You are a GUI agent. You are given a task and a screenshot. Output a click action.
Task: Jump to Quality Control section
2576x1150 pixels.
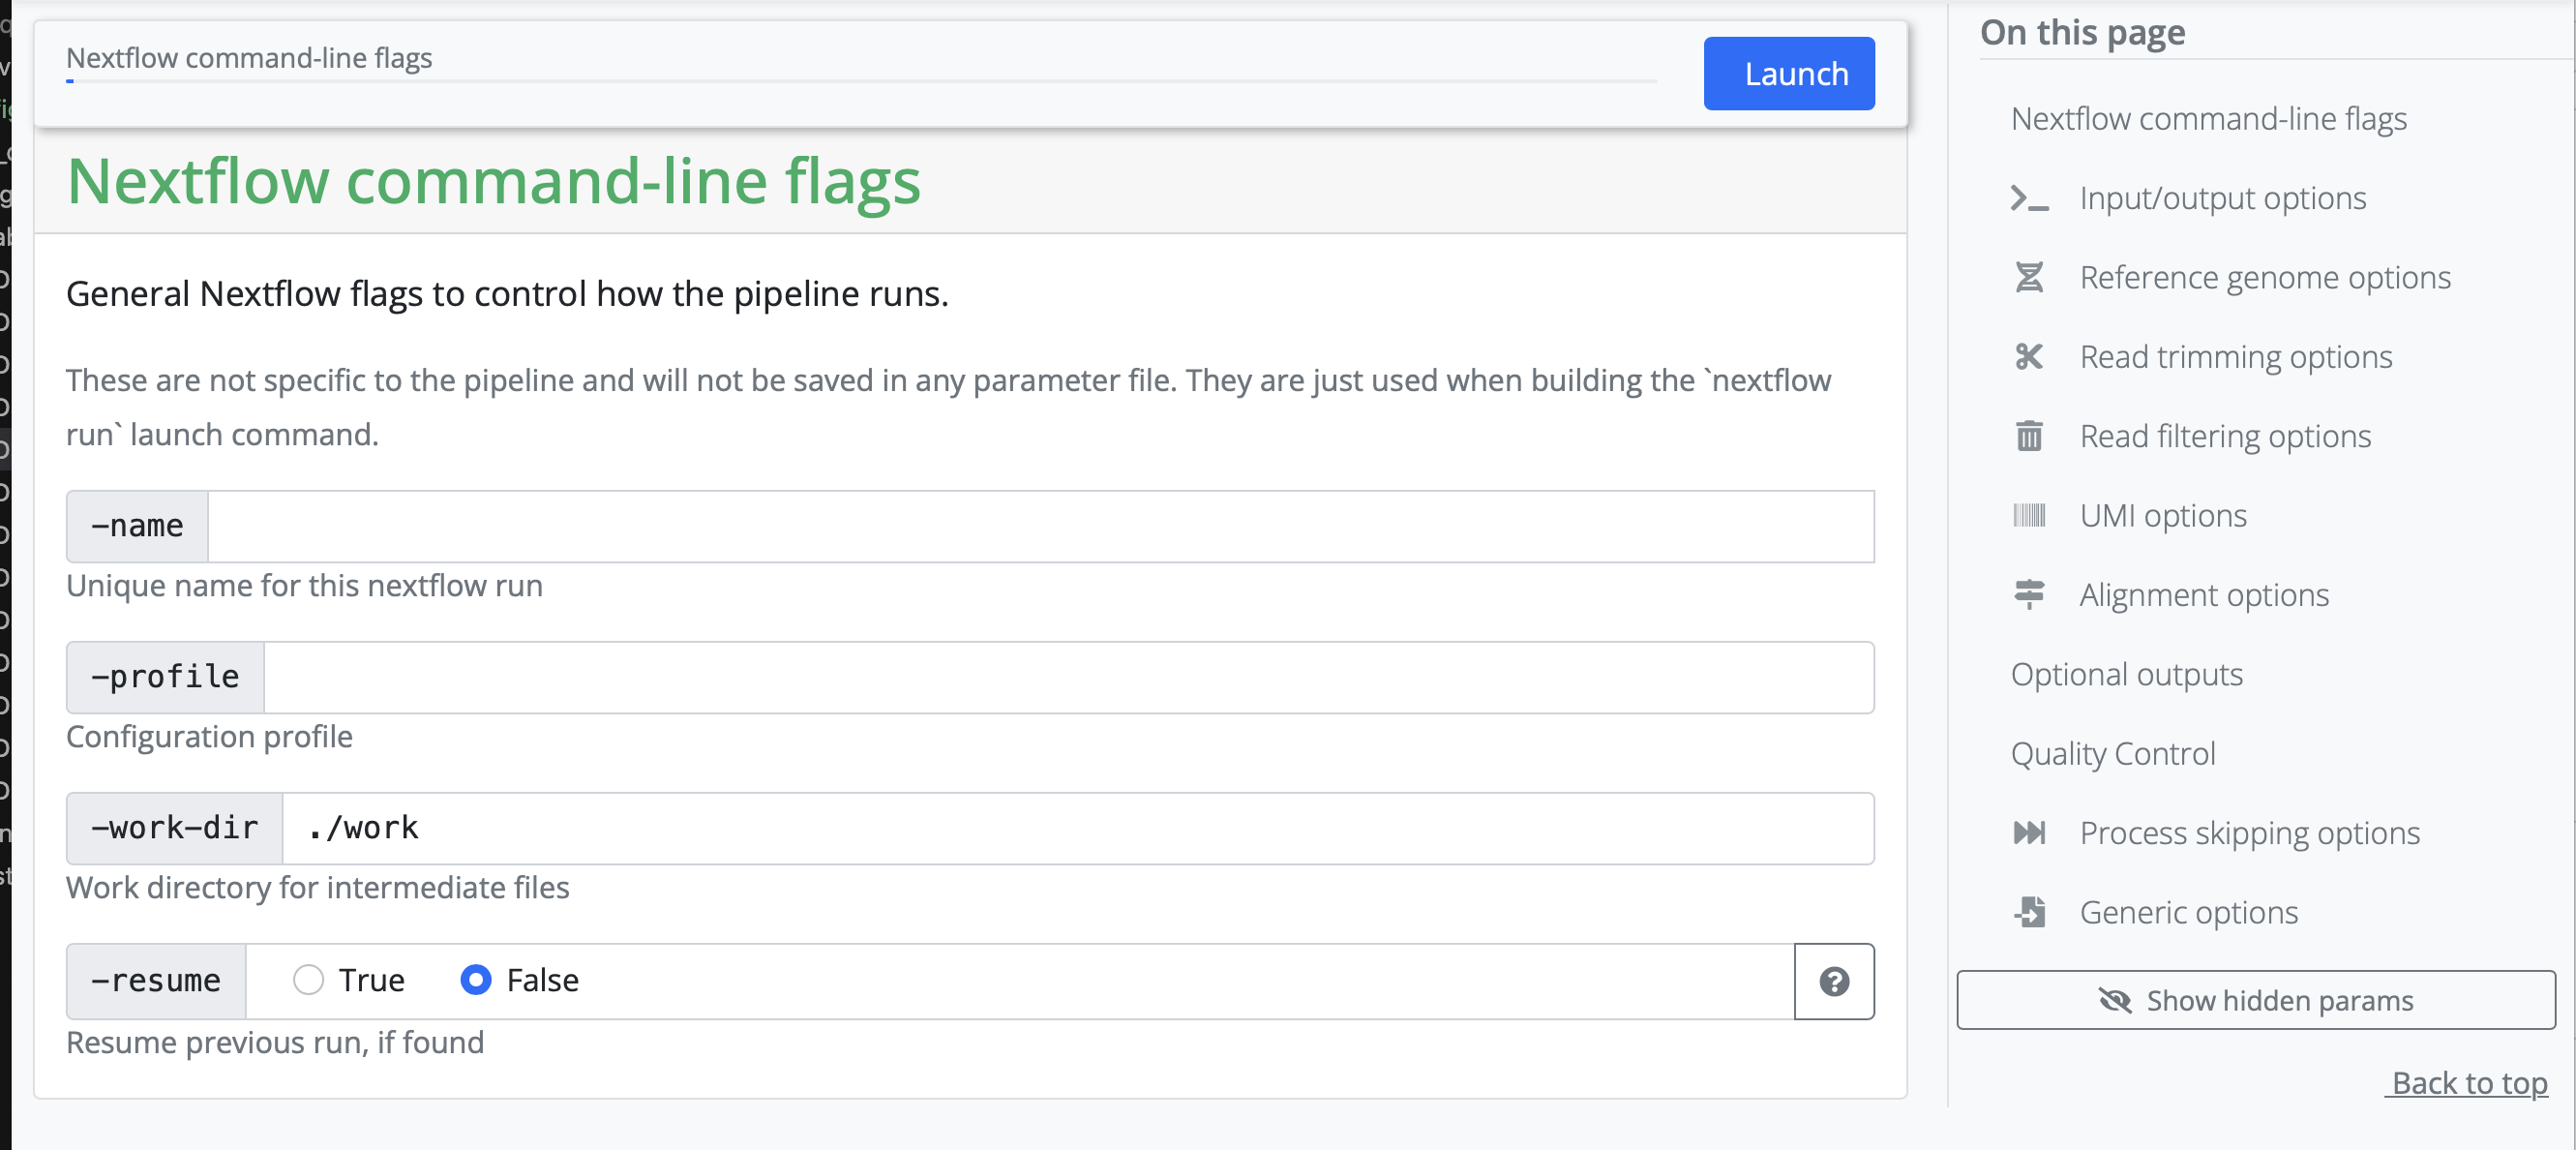[2112, 753]
